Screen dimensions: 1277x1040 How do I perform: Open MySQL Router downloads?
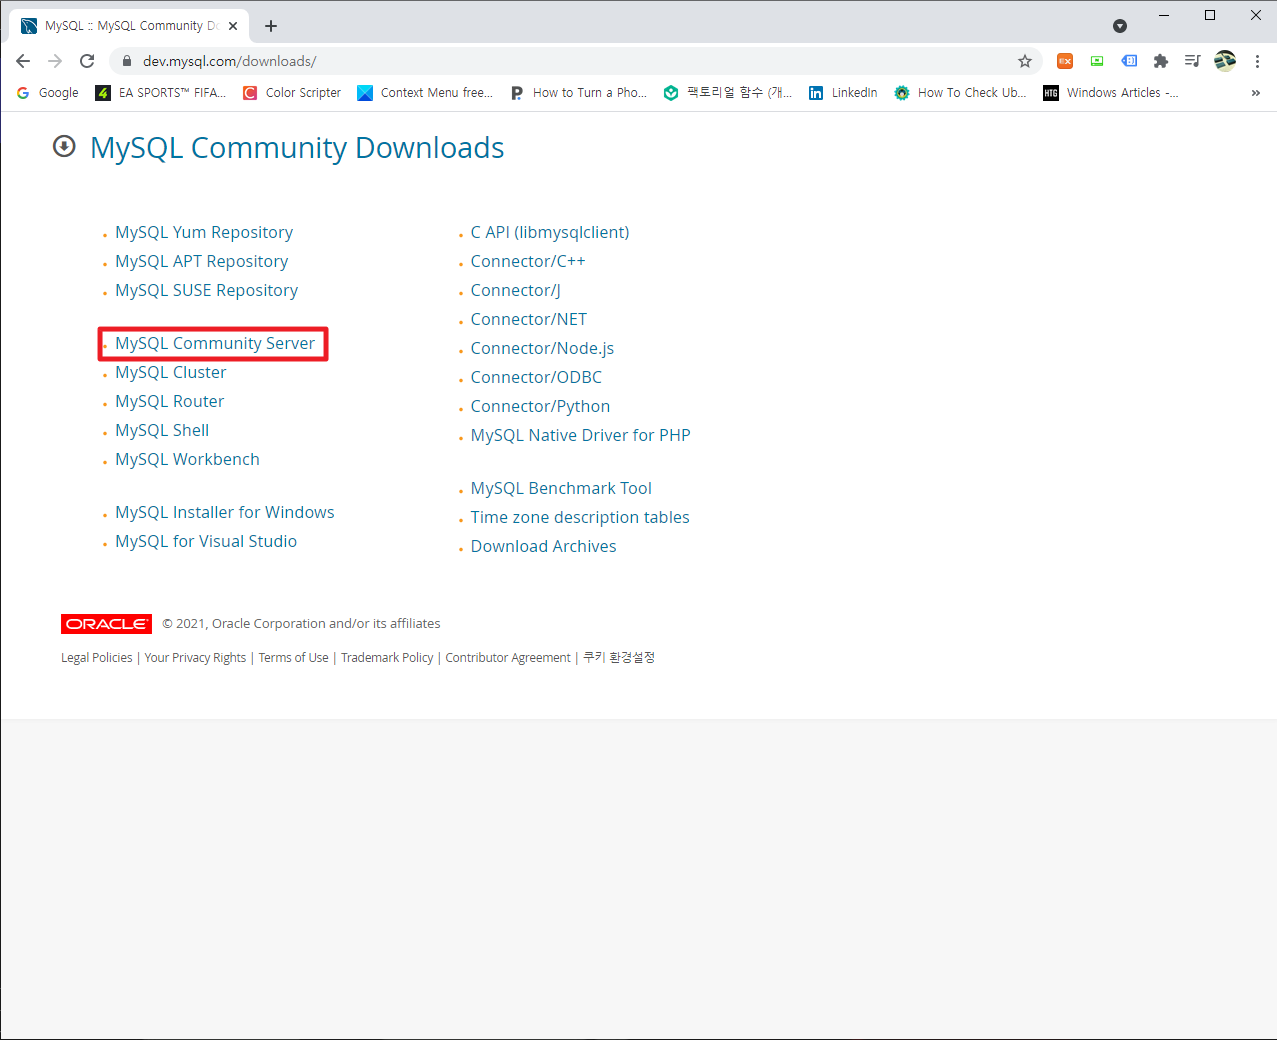[x=169, y=401]
